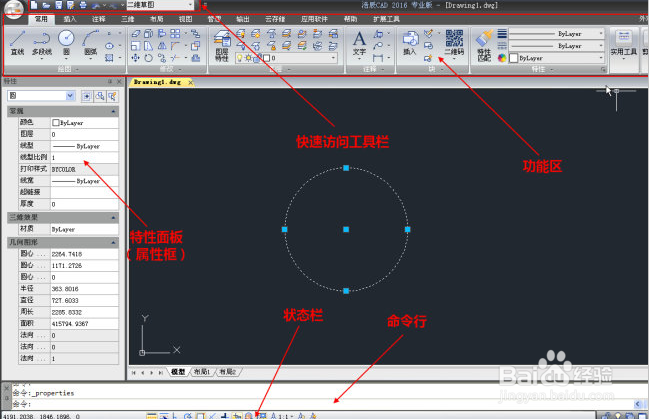Click the 线型比例 value field

[84, 157]
